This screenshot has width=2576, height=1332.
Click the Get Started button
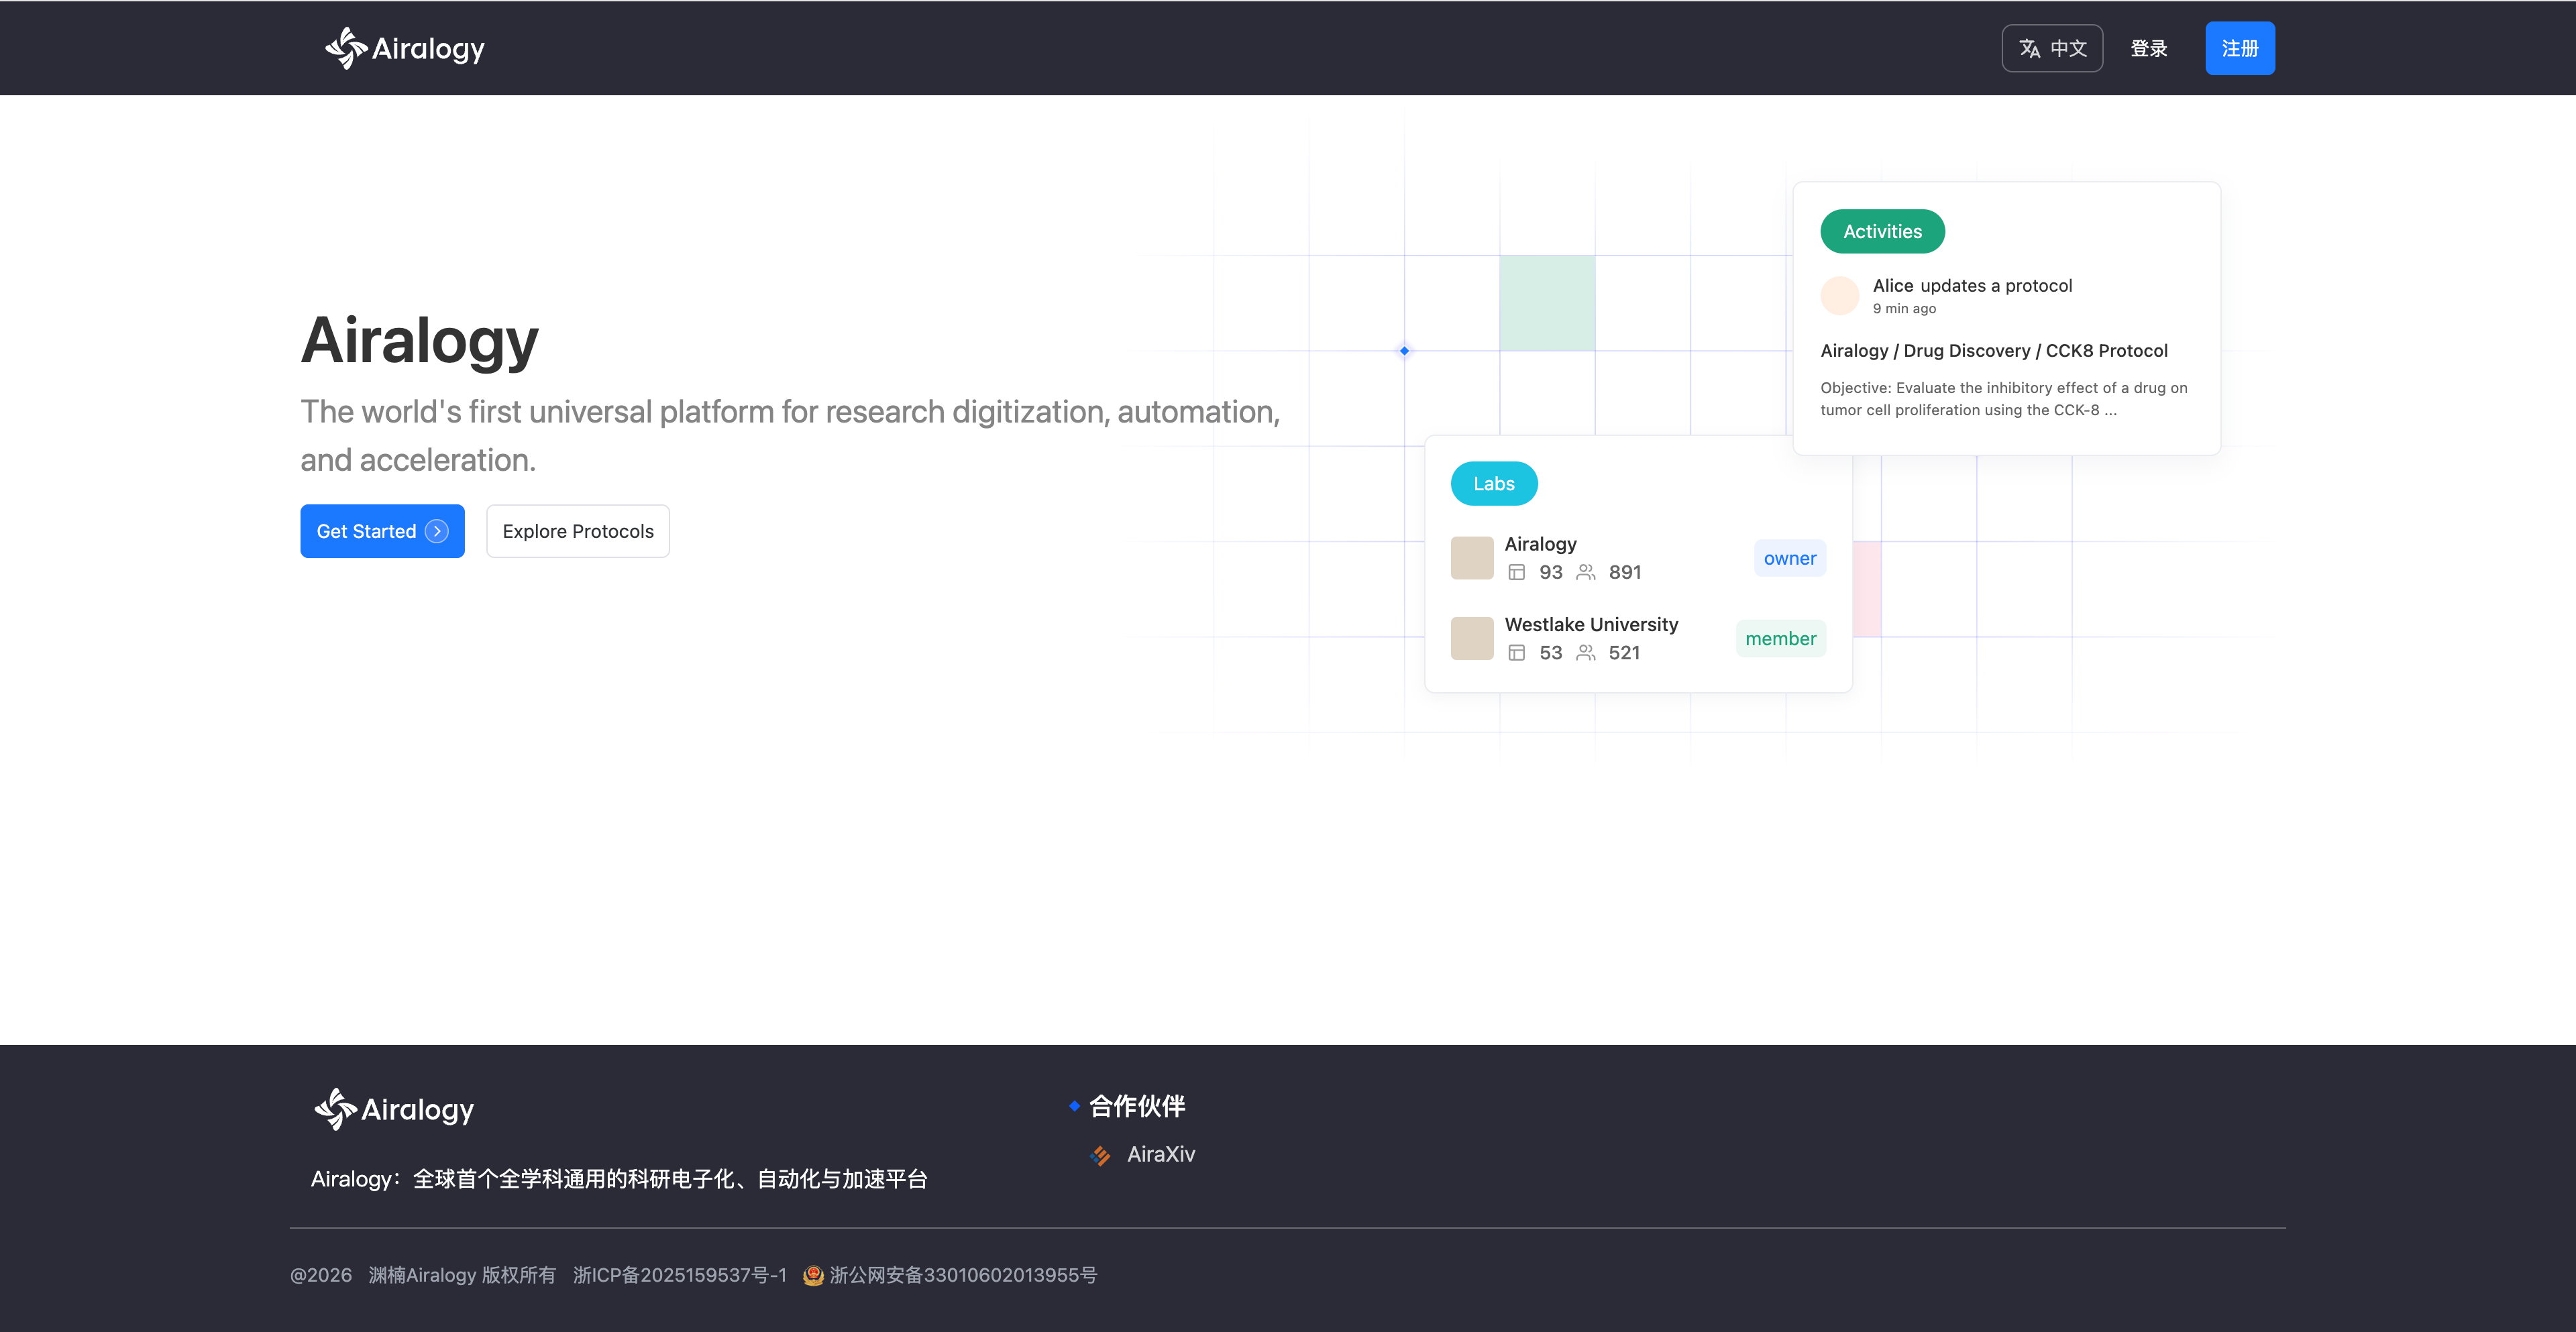click(x=382, y=531)
